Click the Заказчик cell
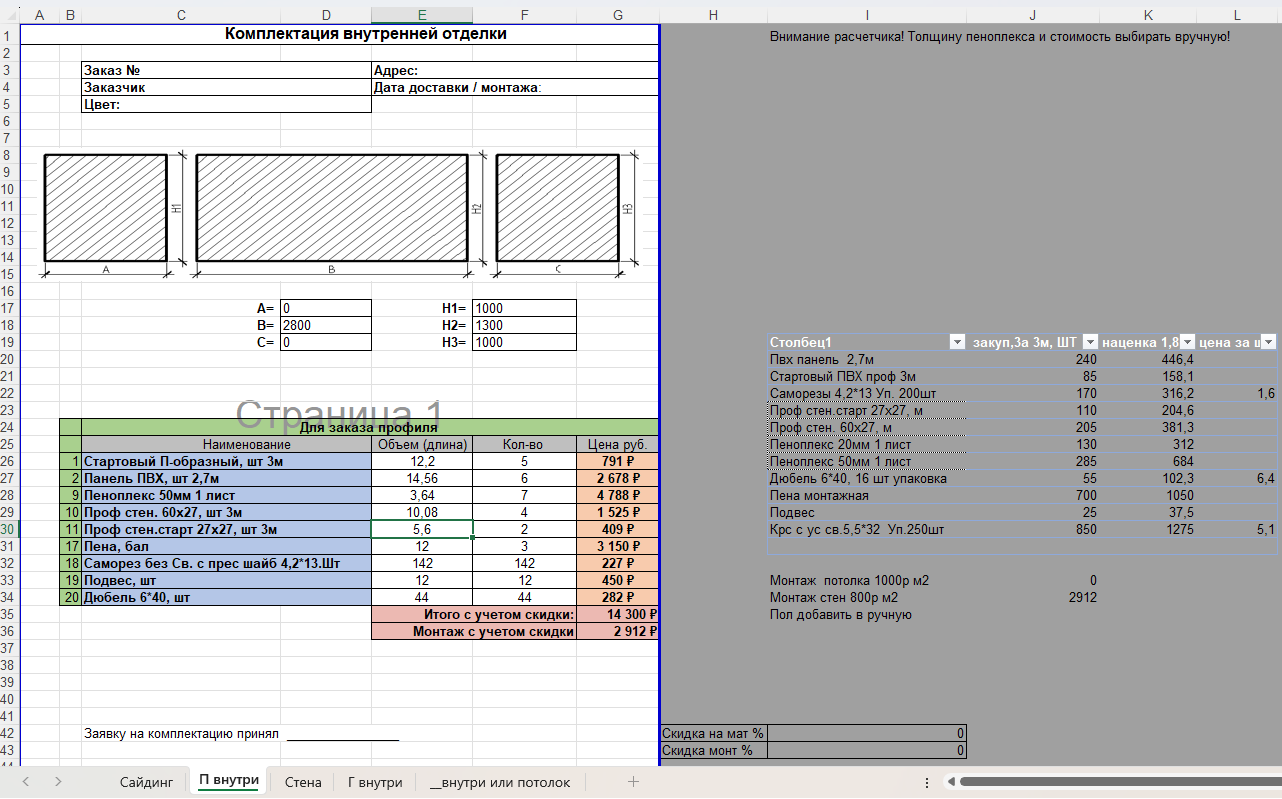 (226, 87)
